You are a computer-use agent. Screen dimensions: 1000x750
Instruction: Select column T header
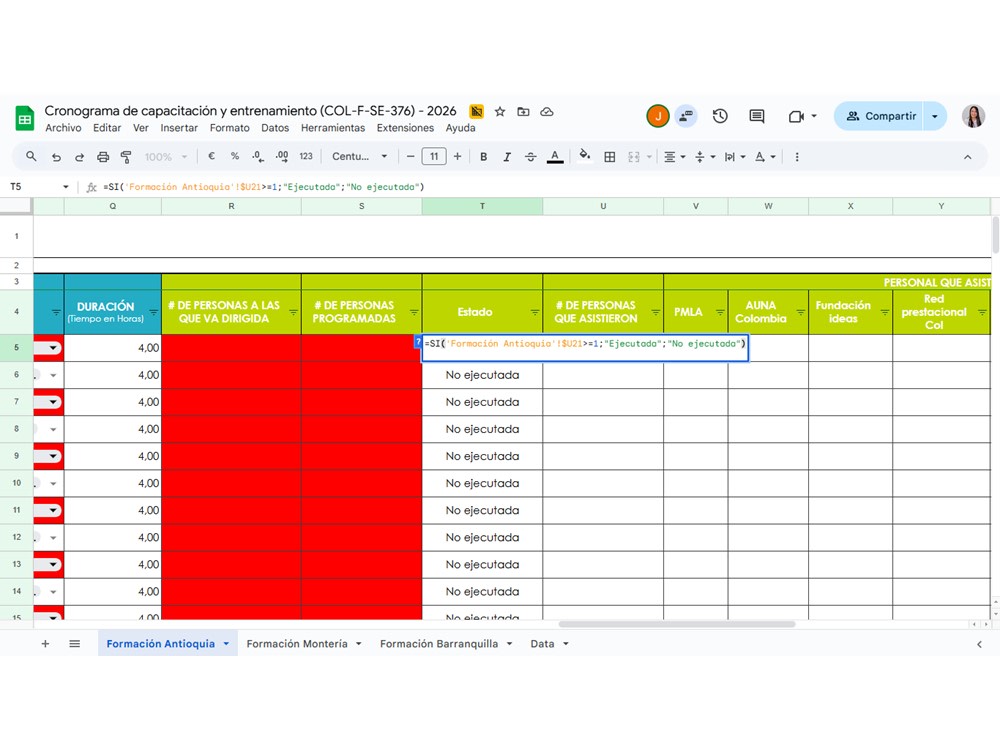coord(482,206)
